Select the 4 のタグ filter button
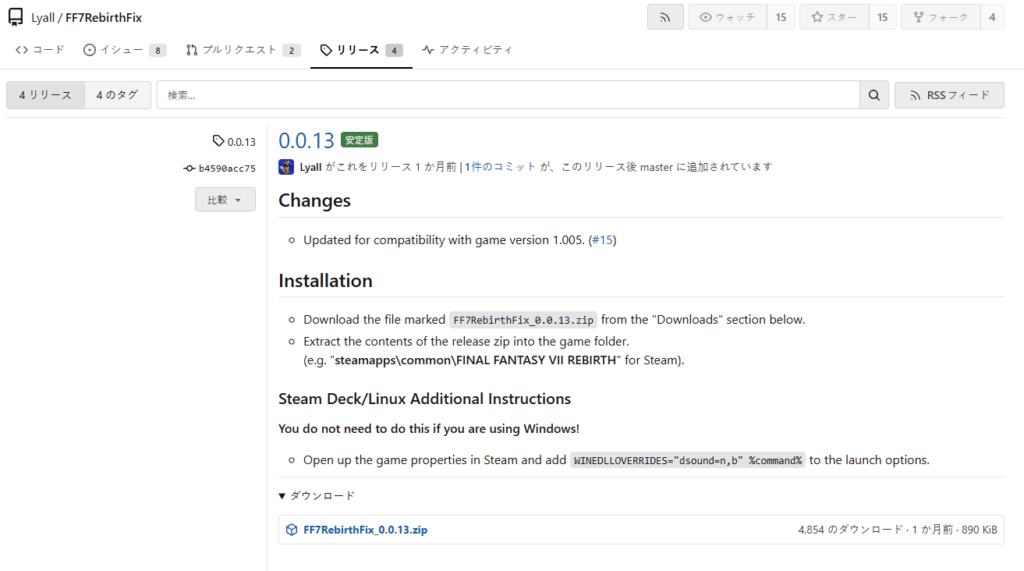This screenshot has height=571, width=1024. (x=118, y=95)
